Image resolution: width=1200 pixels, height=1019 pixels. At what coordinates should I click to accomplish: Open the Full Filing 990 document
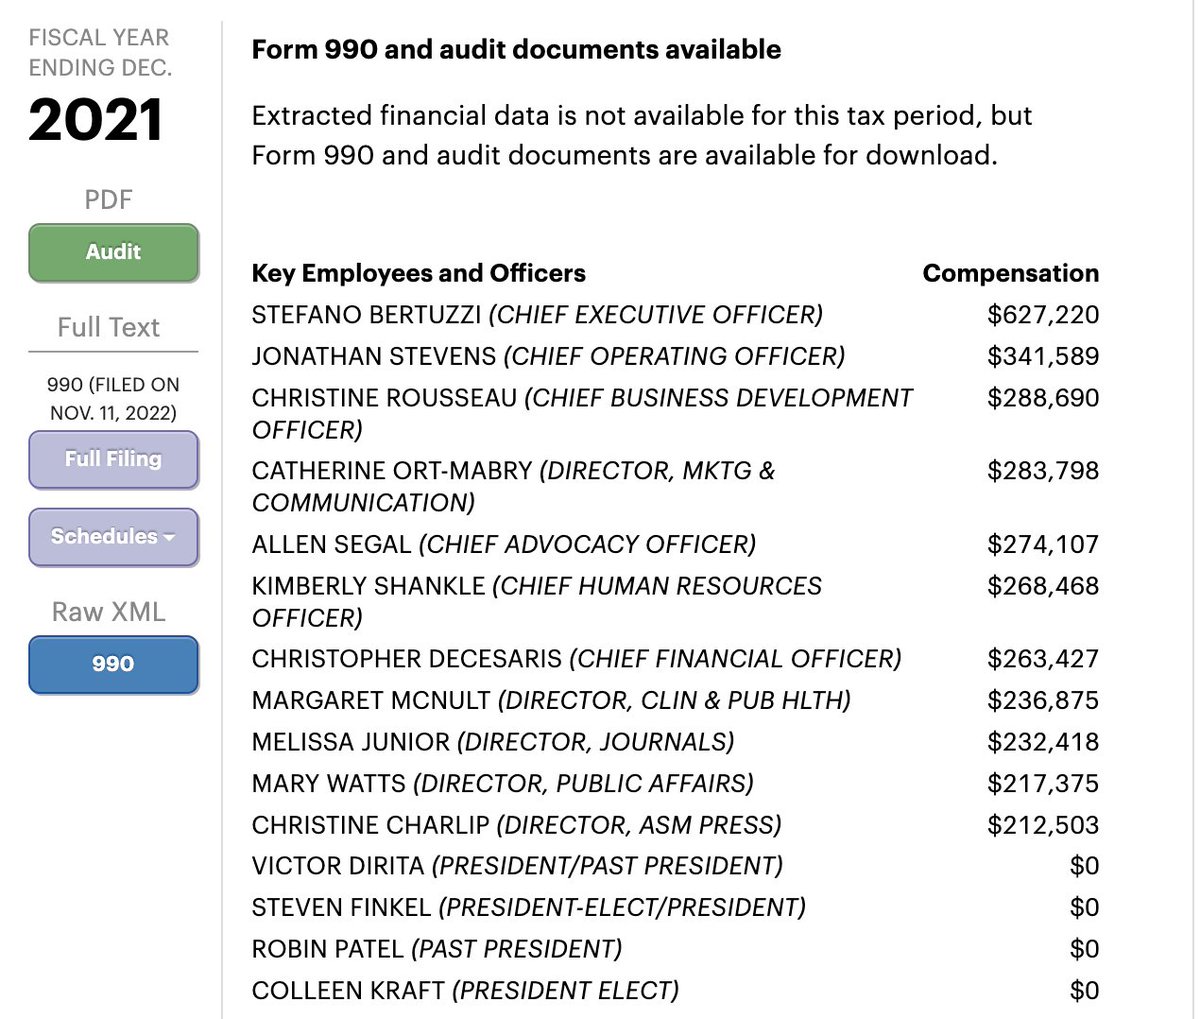click(x=113, y=459)
